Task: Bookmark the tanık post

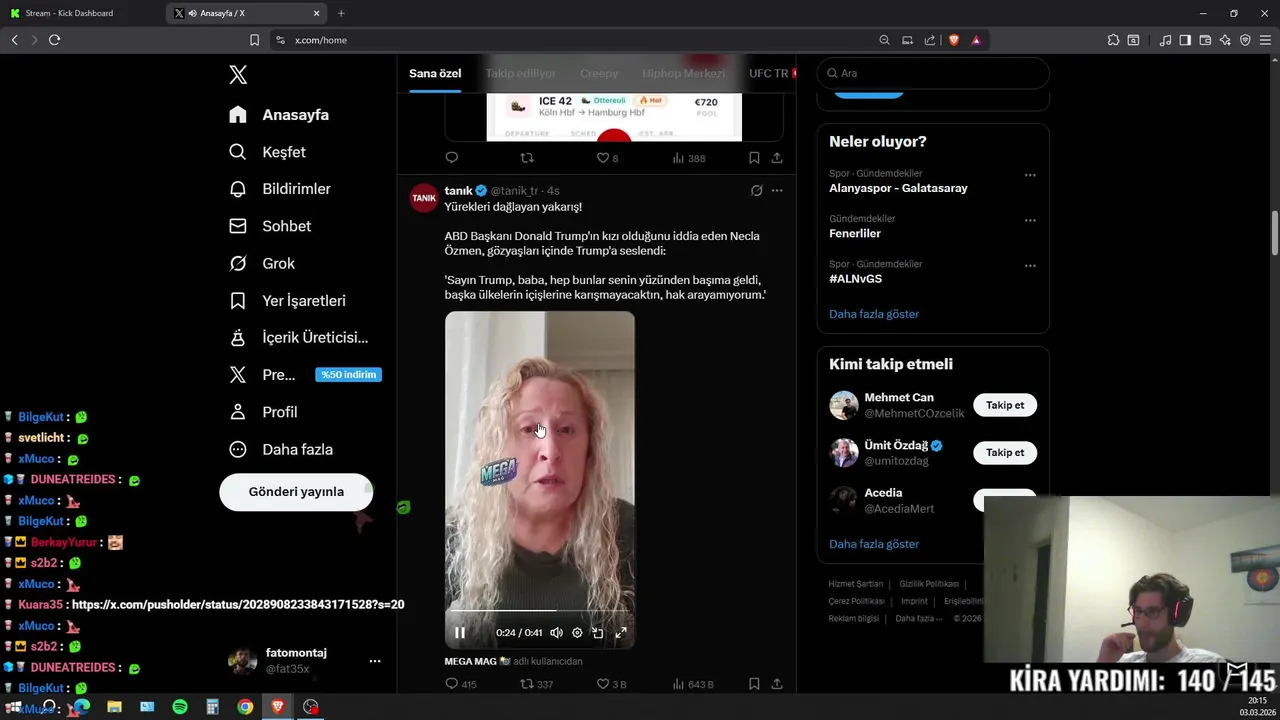Action: [754, 684]
